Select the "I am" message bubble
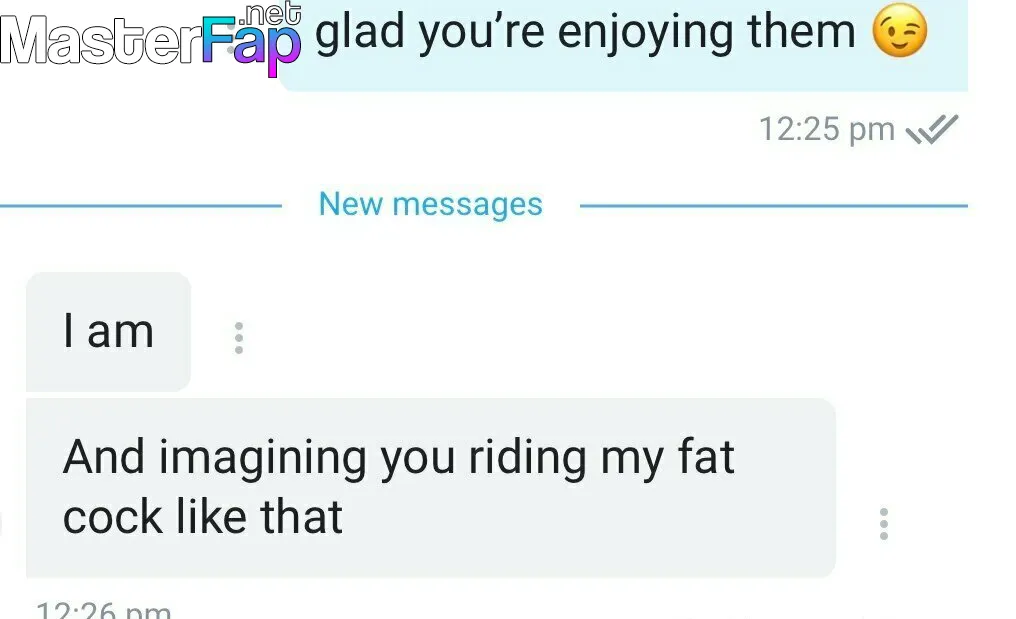The image size is (1016, 619). tap(108, 331)
